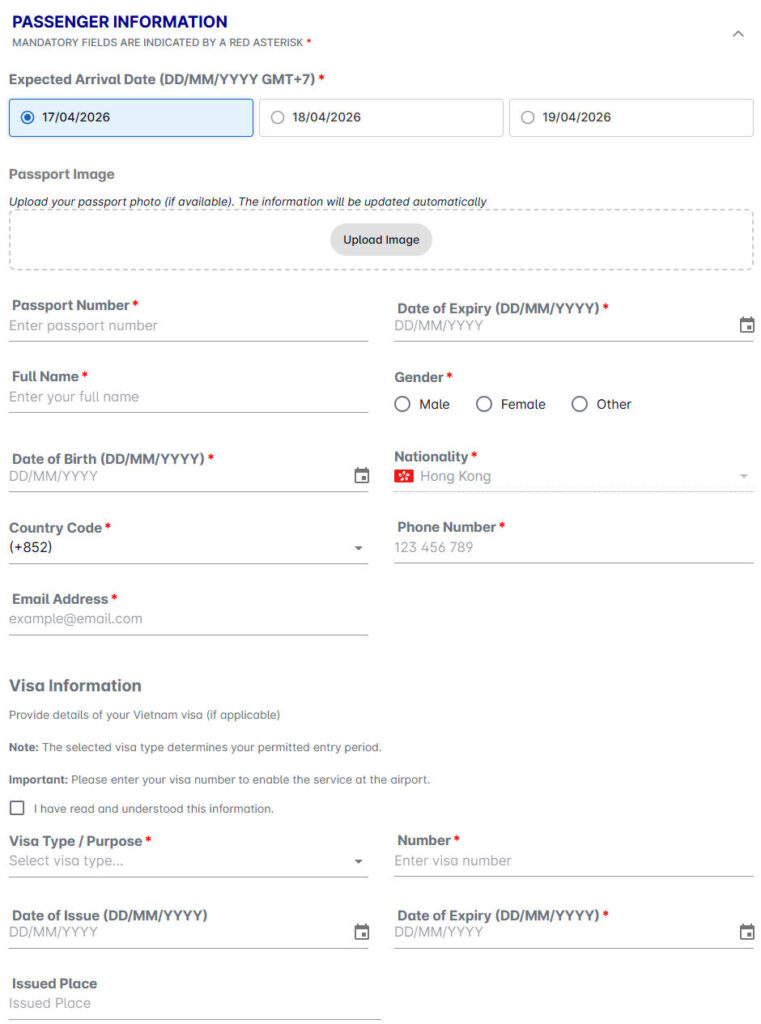This screenshot has width=761, height=1024.
Task: Expand the Country Code dropdown
Action: (x=188, y=547)
